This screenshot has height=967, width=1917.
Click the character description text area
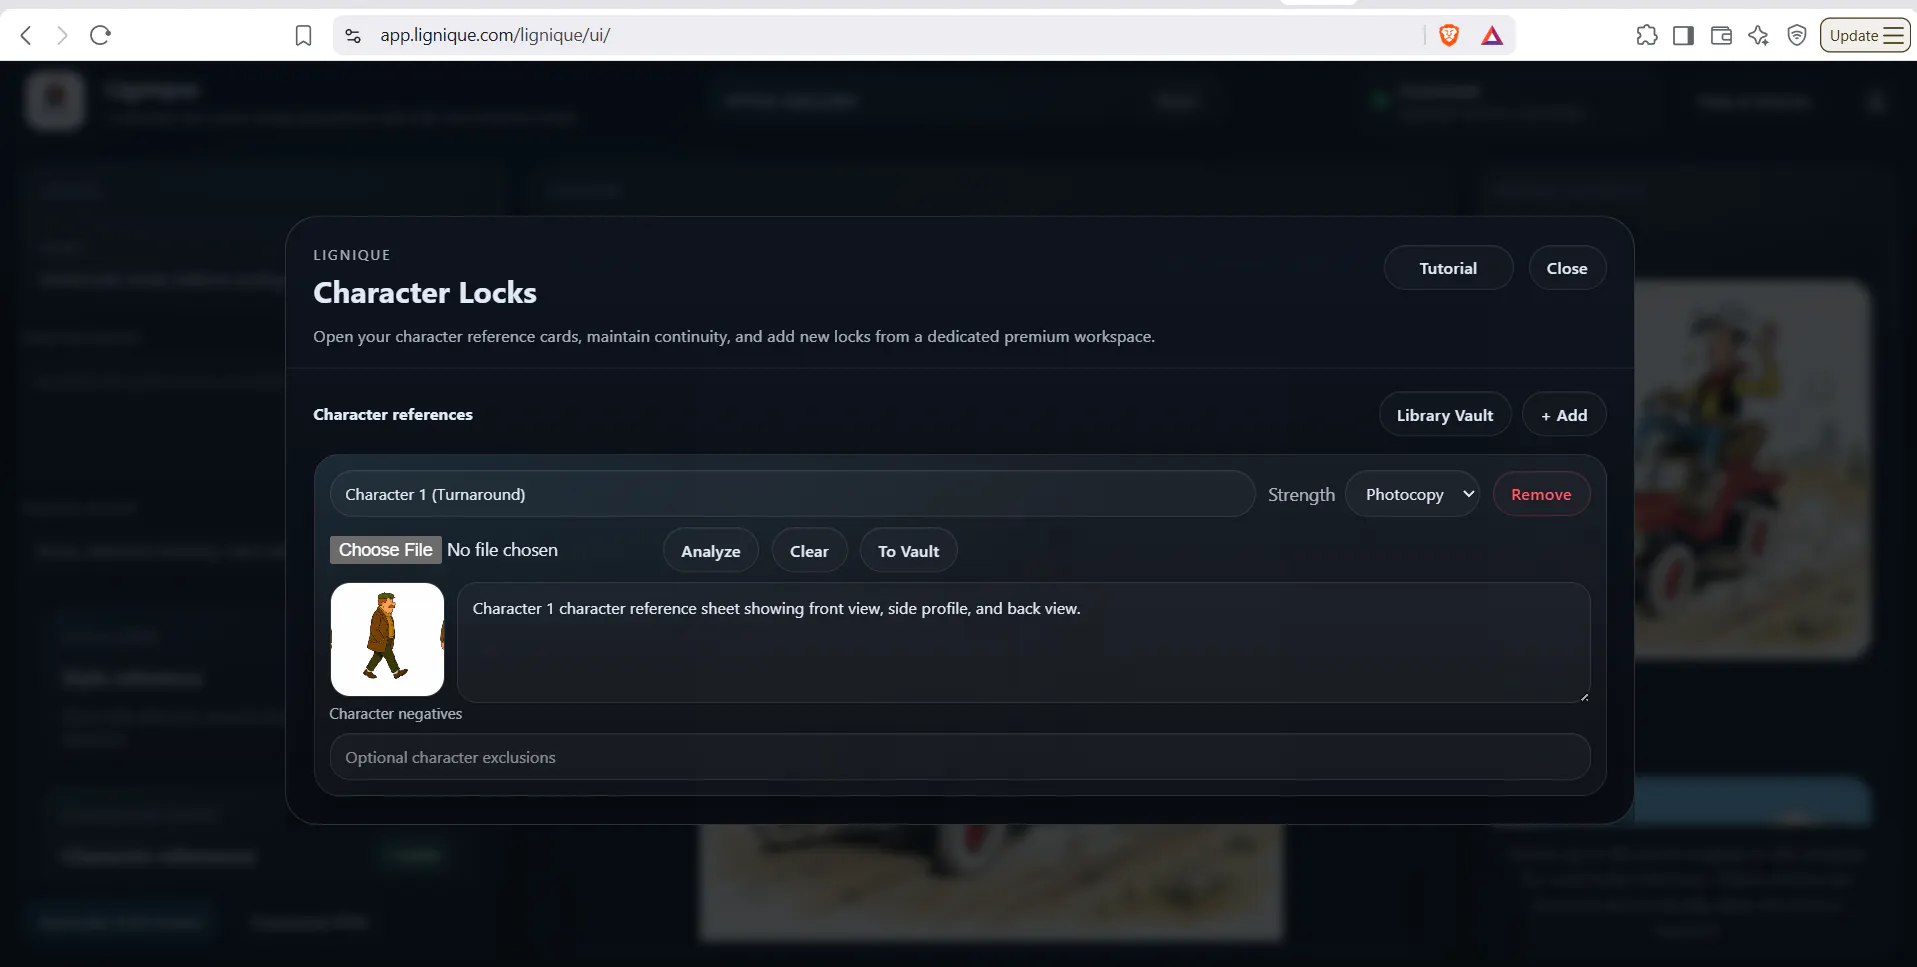(1024, 643)
